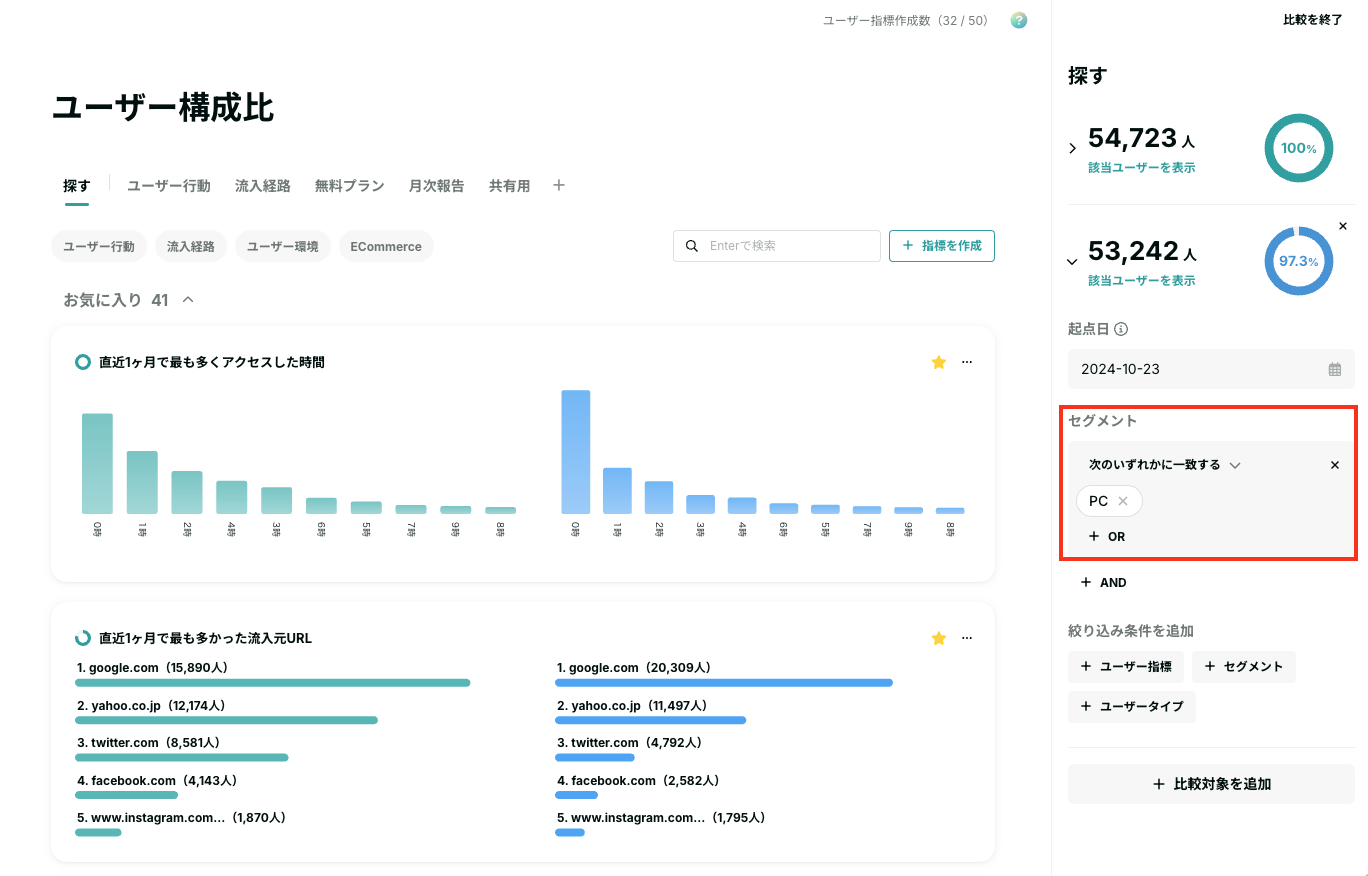The height and width of the screenshot is (876, 1368).
Task: Collapse the お気に入り 41 section
Action: point(188,300)
